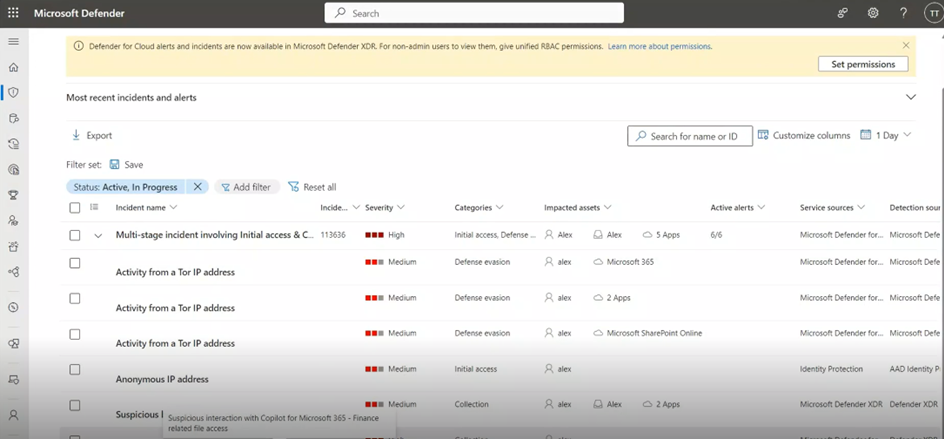Remove the Status: Active, In Progress filter
The image size is (944, 439).
pos(197,187)
